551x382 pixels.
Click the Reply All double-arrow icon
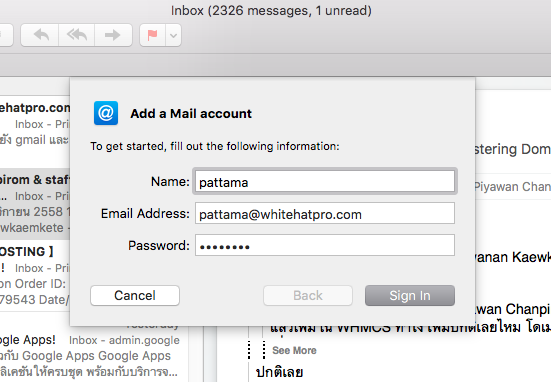tap(77, 35)
